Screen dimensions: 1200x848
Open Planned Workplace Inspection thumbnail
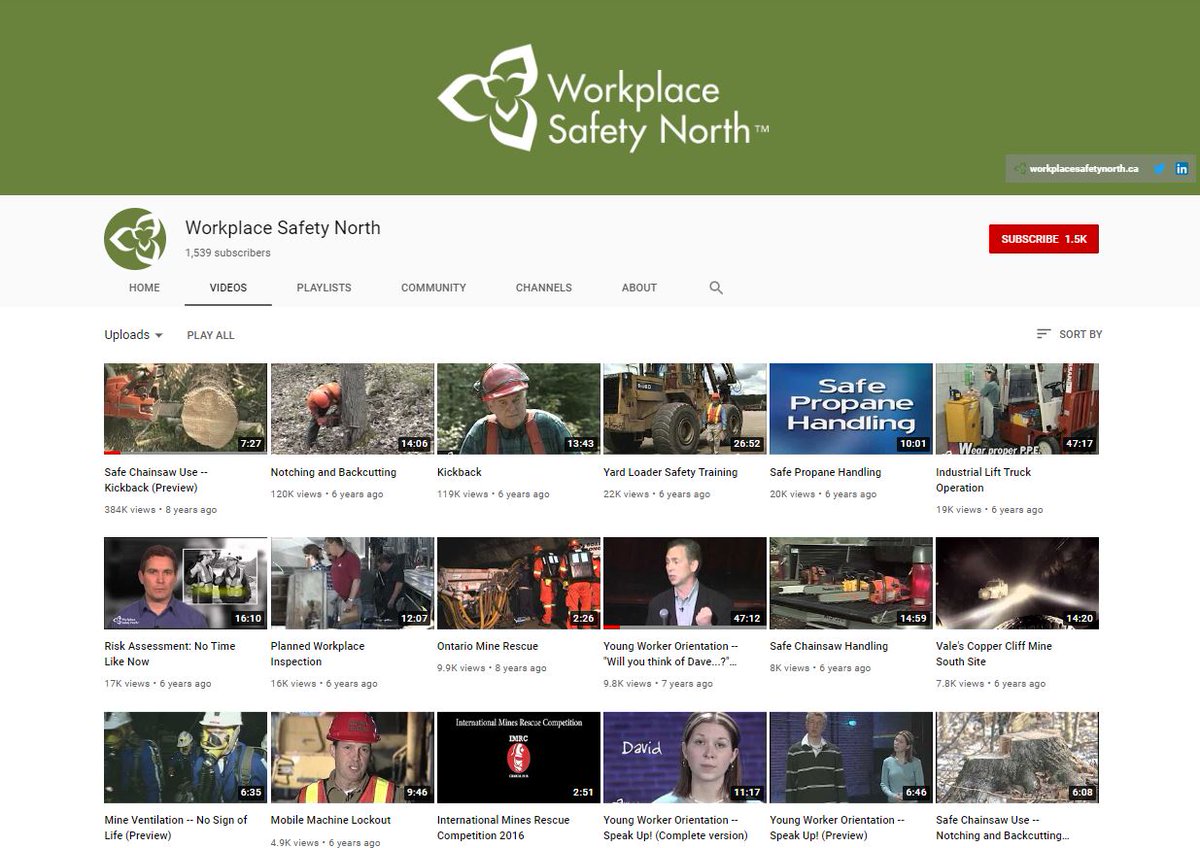(x=352, y=583)
